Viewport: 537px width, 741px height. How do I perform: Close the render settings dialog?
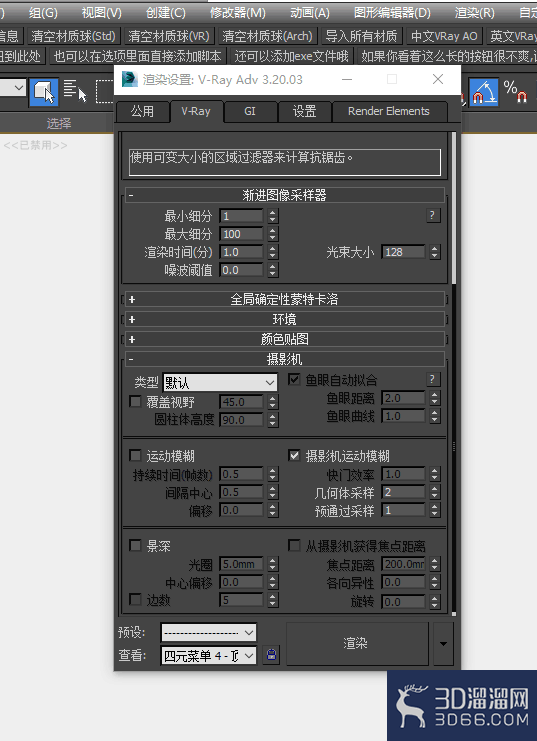tap(438, 79)
